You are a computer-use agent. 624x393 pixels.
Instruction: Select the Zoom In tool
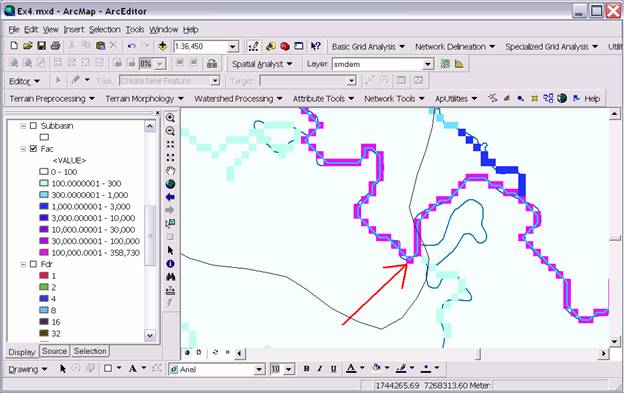click(170, 118)
